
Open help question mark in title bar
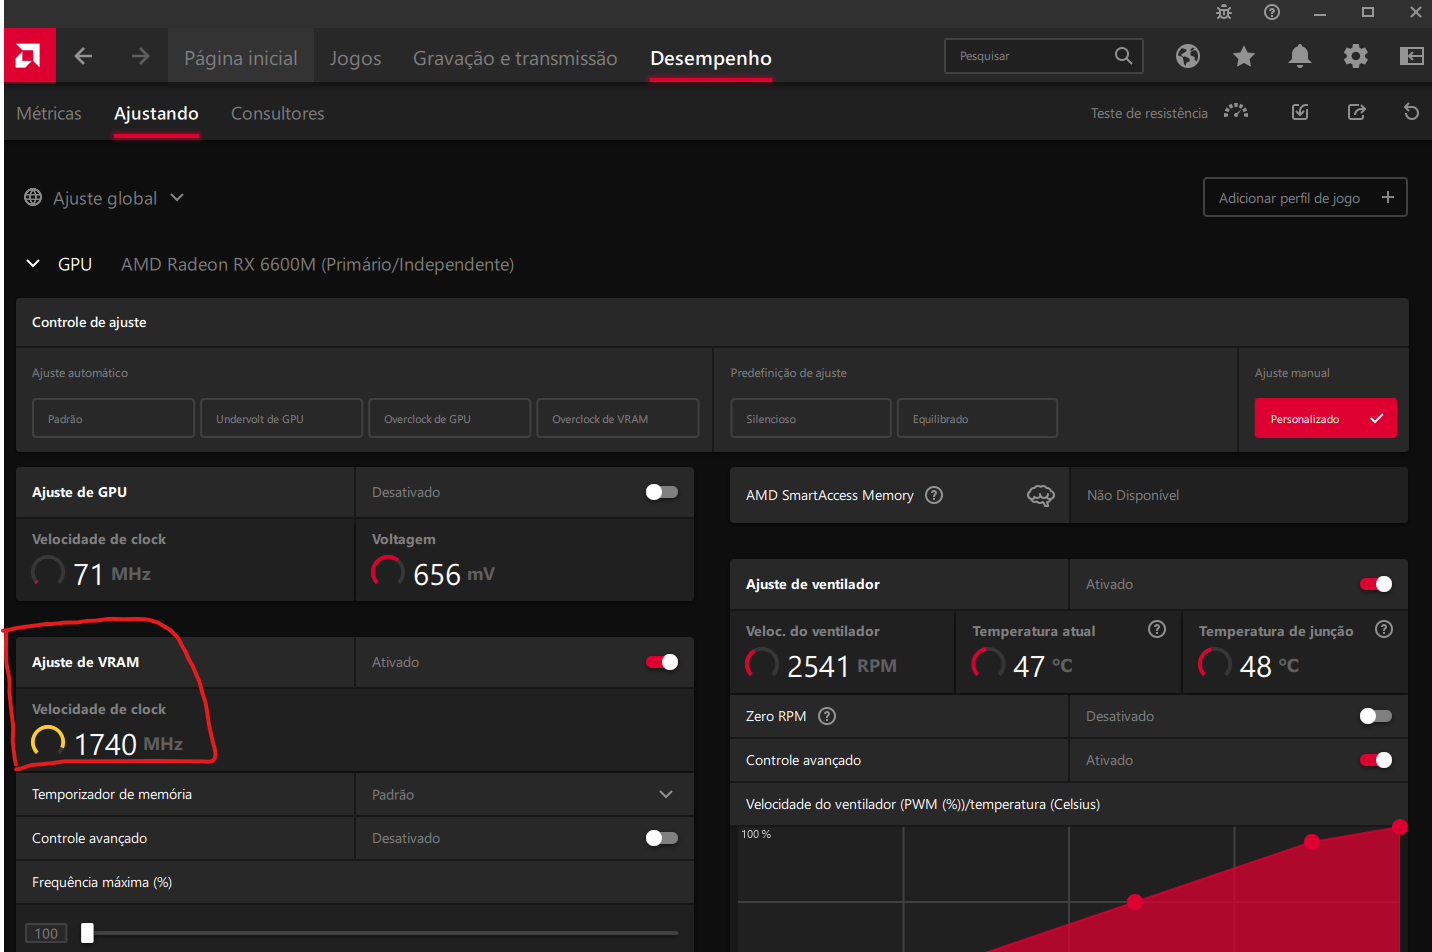pos(1272,12)
